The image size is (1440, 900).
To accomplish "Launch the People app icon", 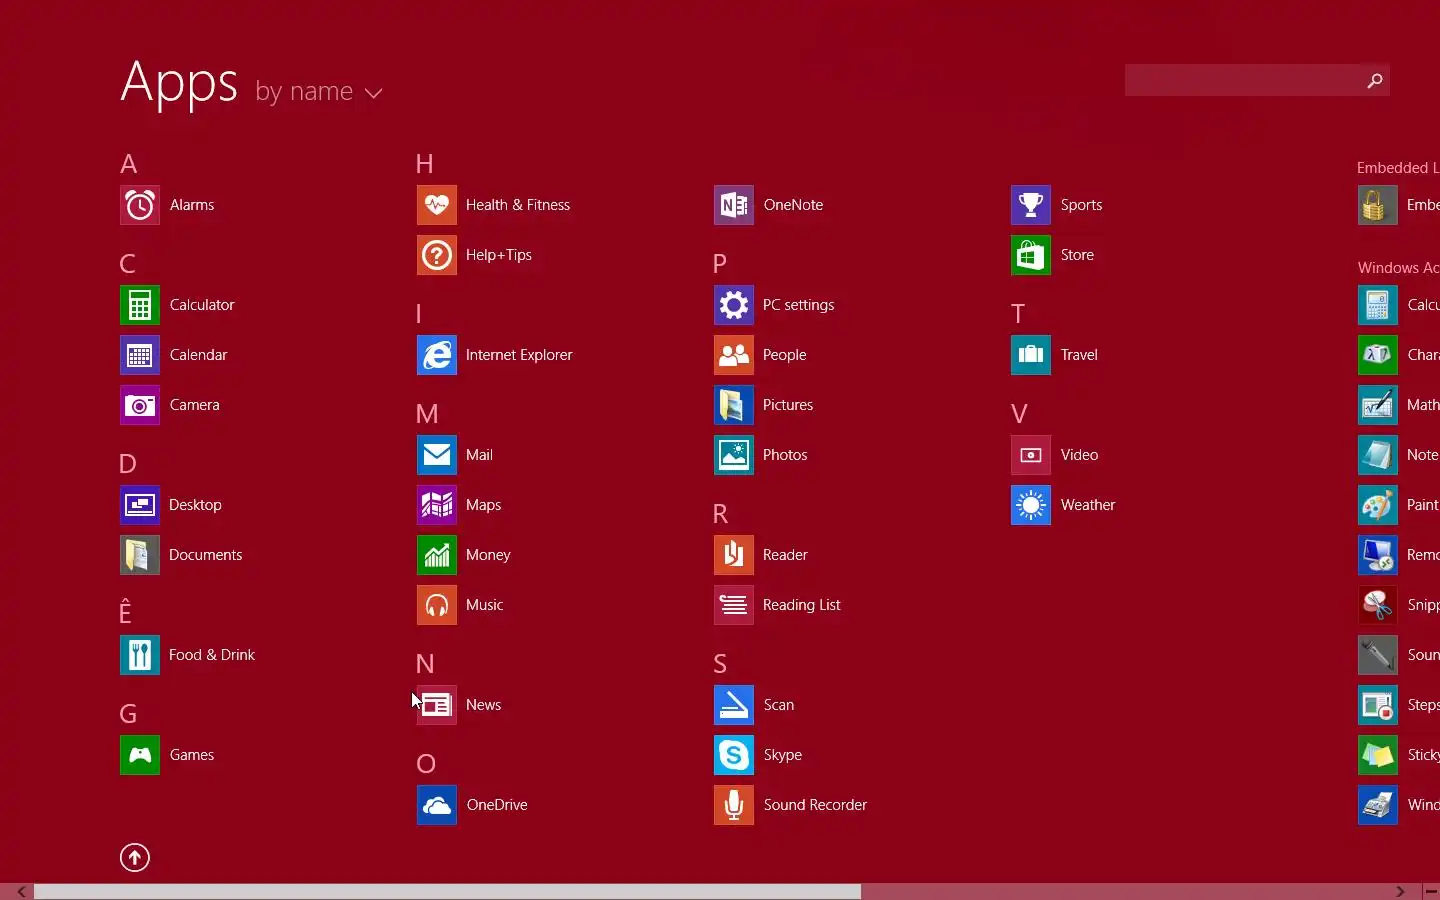I will click(734, 355).
